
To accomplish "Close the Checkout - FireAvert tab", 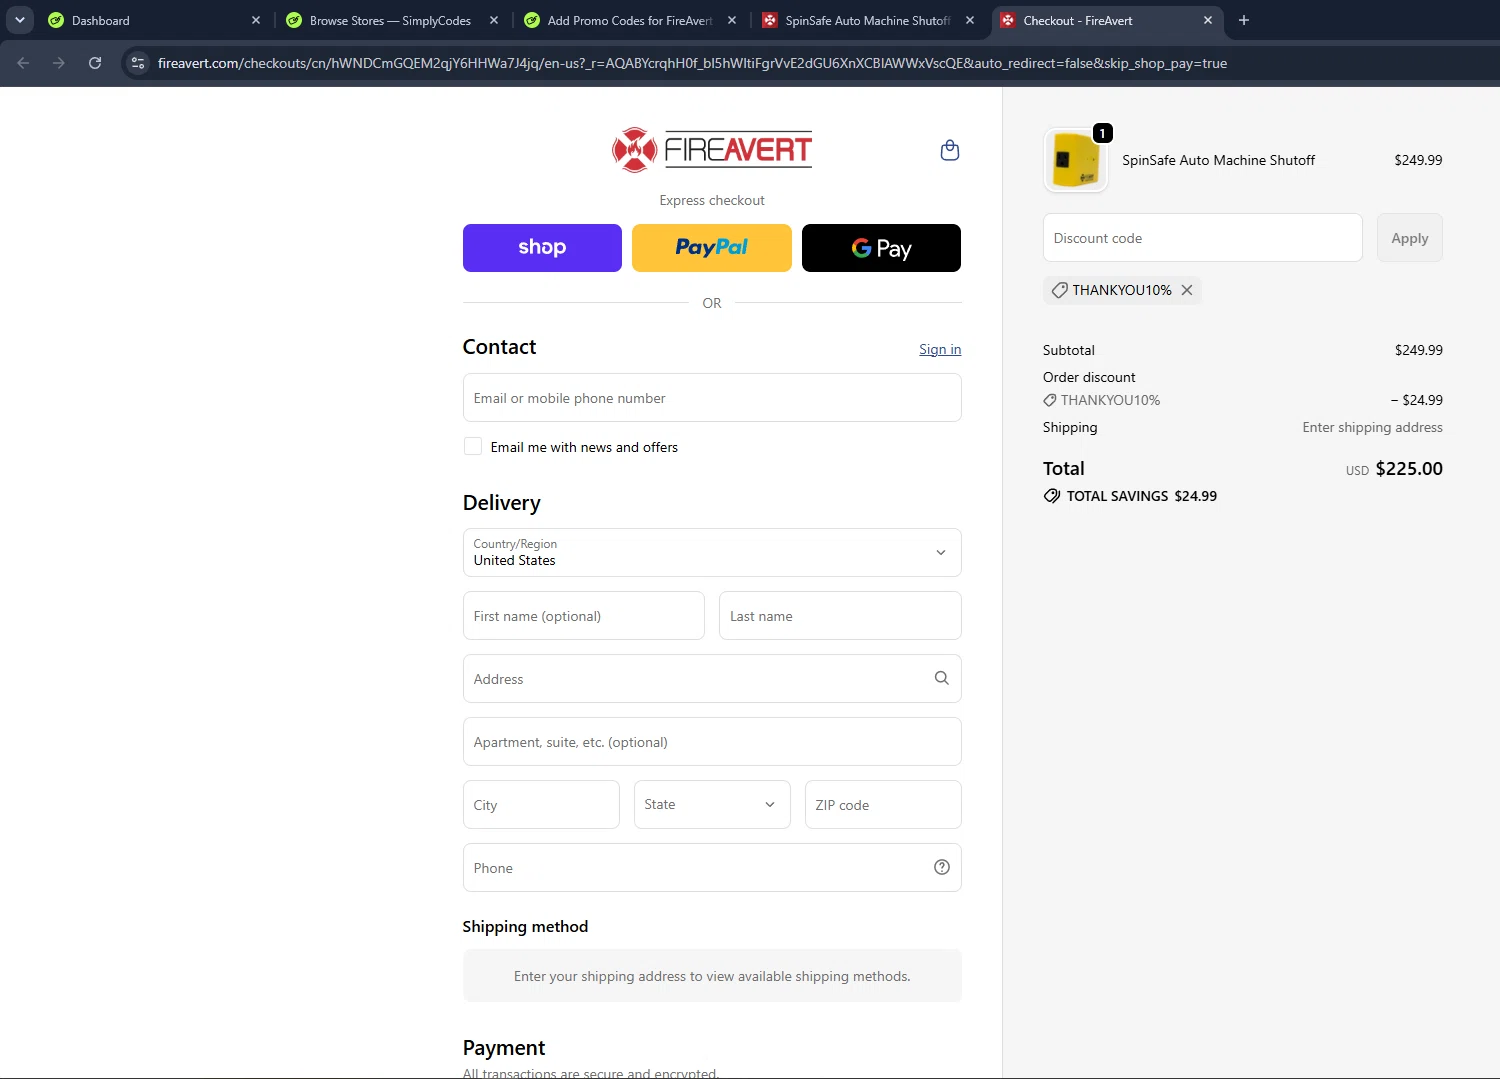I will click(1208, 20).
